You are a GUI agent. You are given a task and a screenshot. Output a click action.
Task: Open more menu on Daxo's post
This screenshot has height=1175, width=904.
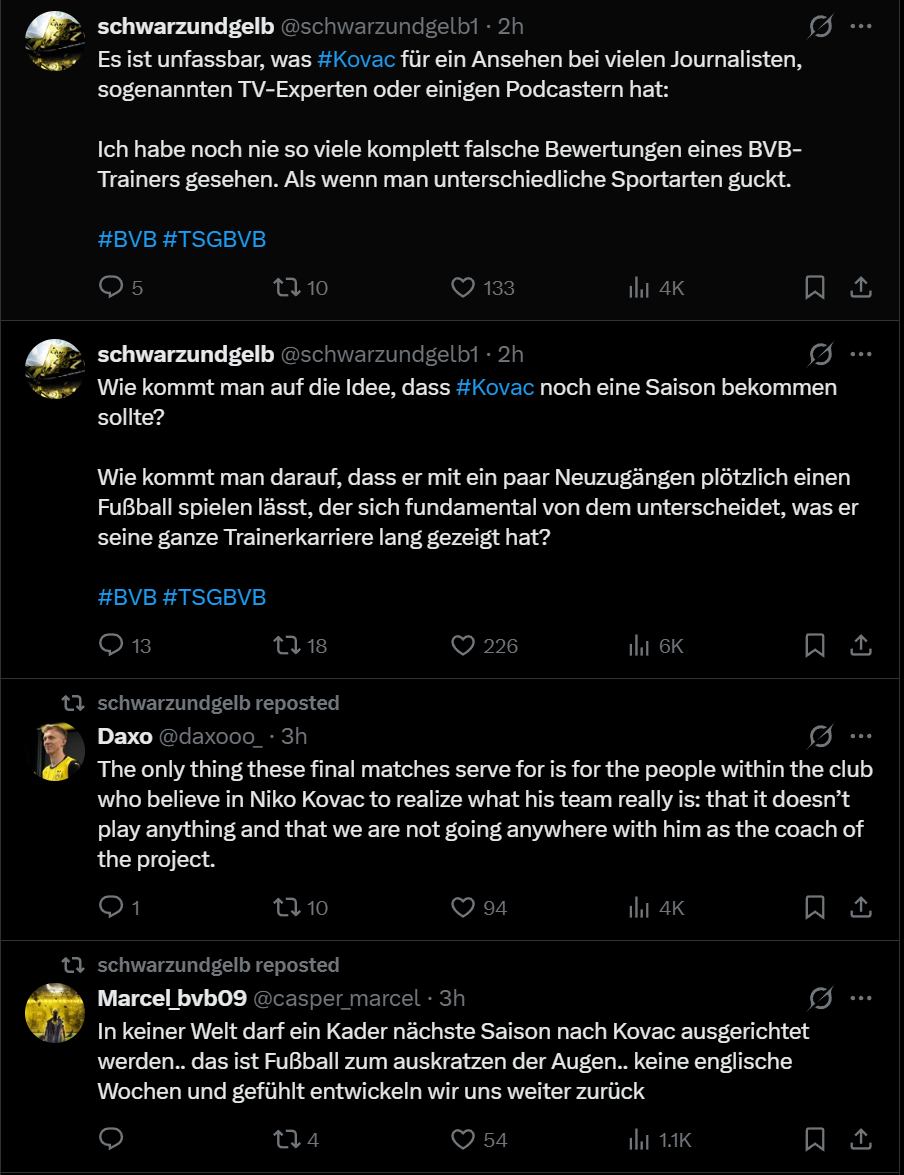(860, 737)
